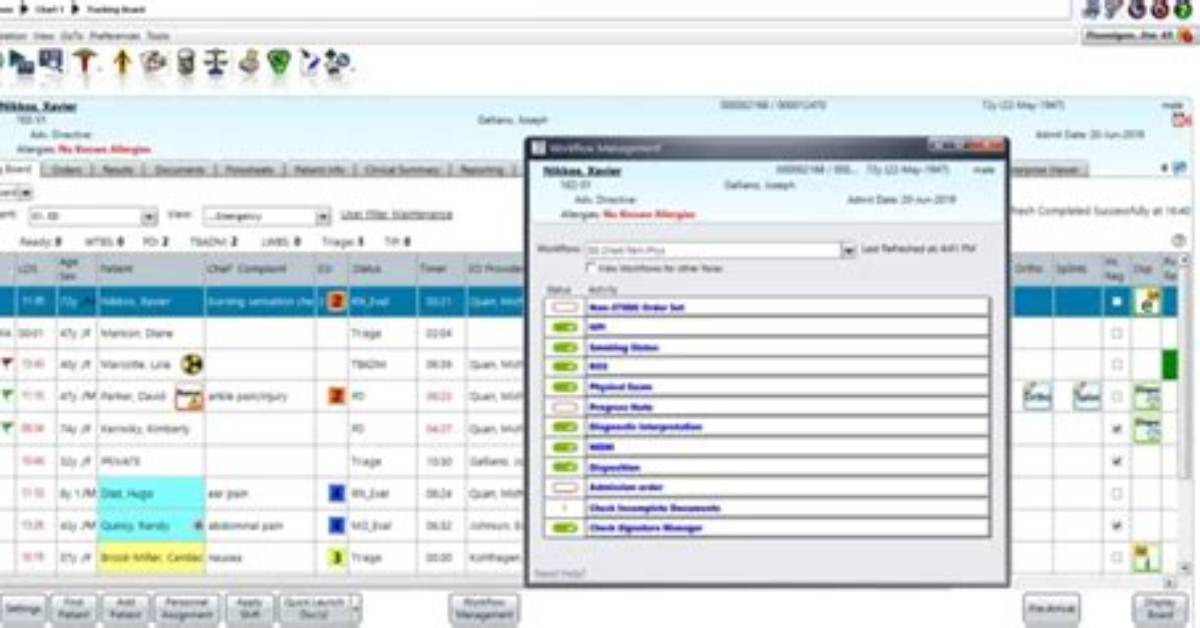Switch to the Results tab

118,170
